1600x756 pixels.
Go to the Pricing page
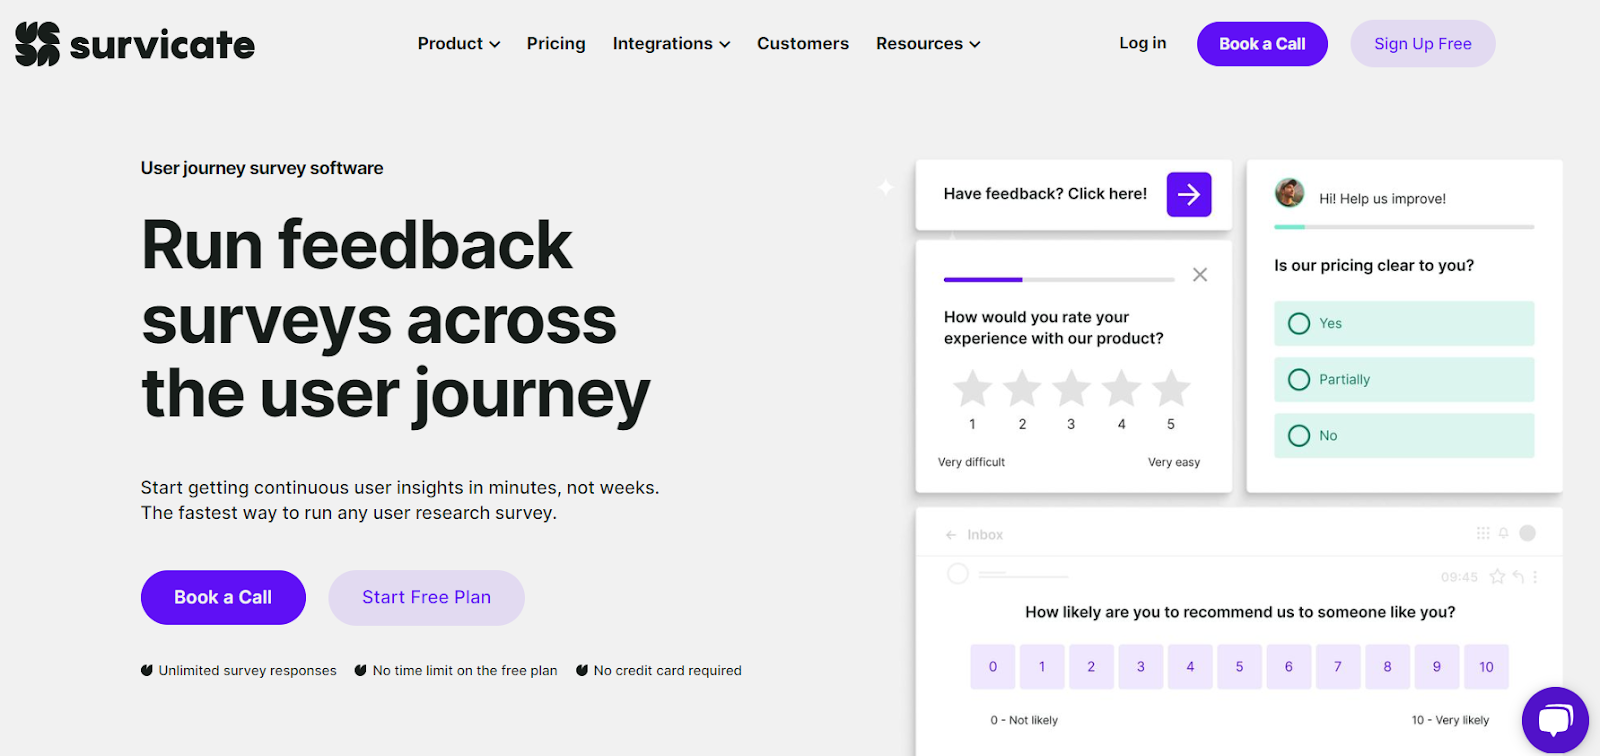click(555, 43)
